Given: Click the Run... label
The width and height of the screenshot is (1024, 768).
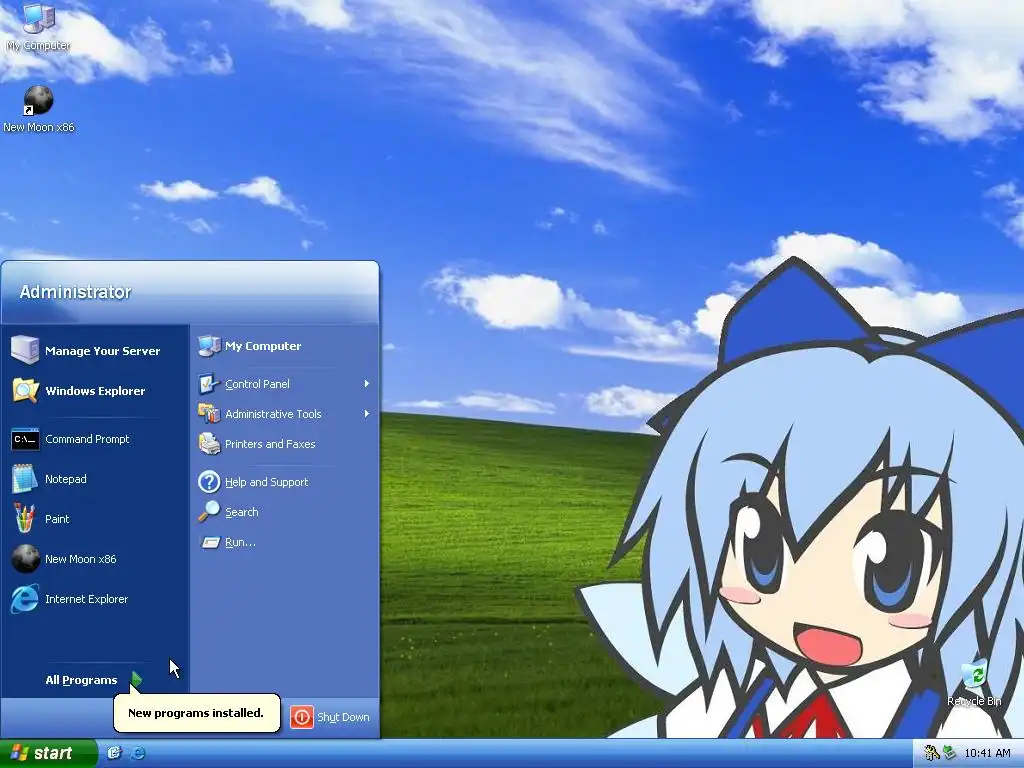Looking at the screenshot, I should click(240, 542).
